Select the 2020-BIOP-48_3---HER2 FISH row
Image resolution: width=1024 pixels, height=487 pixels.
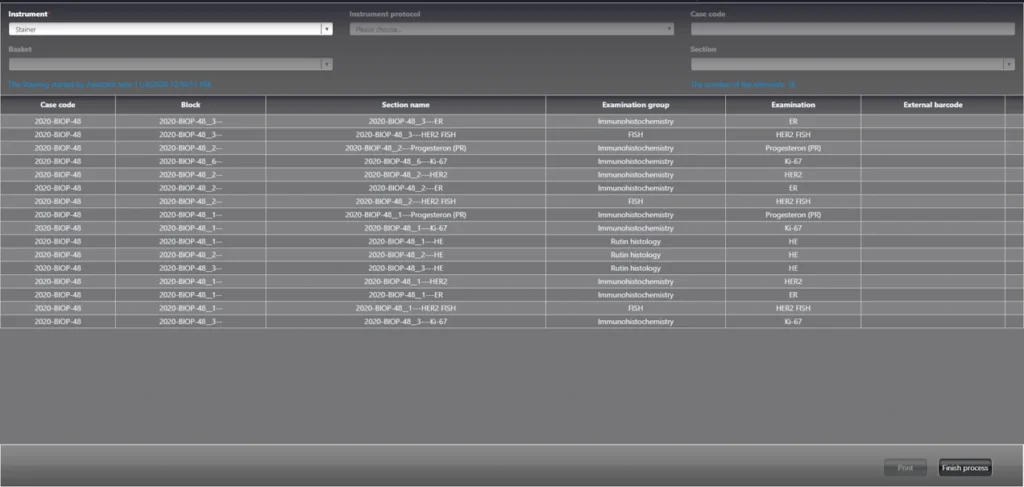pyautogui.click(x=503, y=134)
